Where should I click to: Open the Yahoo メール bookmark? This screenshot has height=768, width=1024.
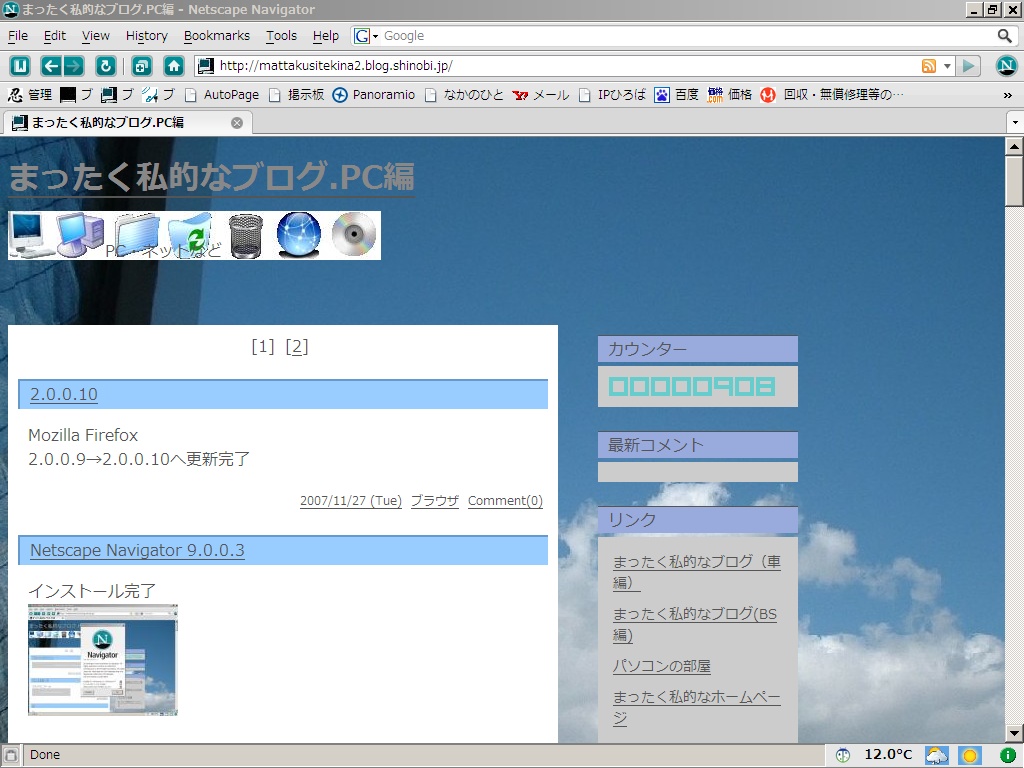(x=541, y=95)
